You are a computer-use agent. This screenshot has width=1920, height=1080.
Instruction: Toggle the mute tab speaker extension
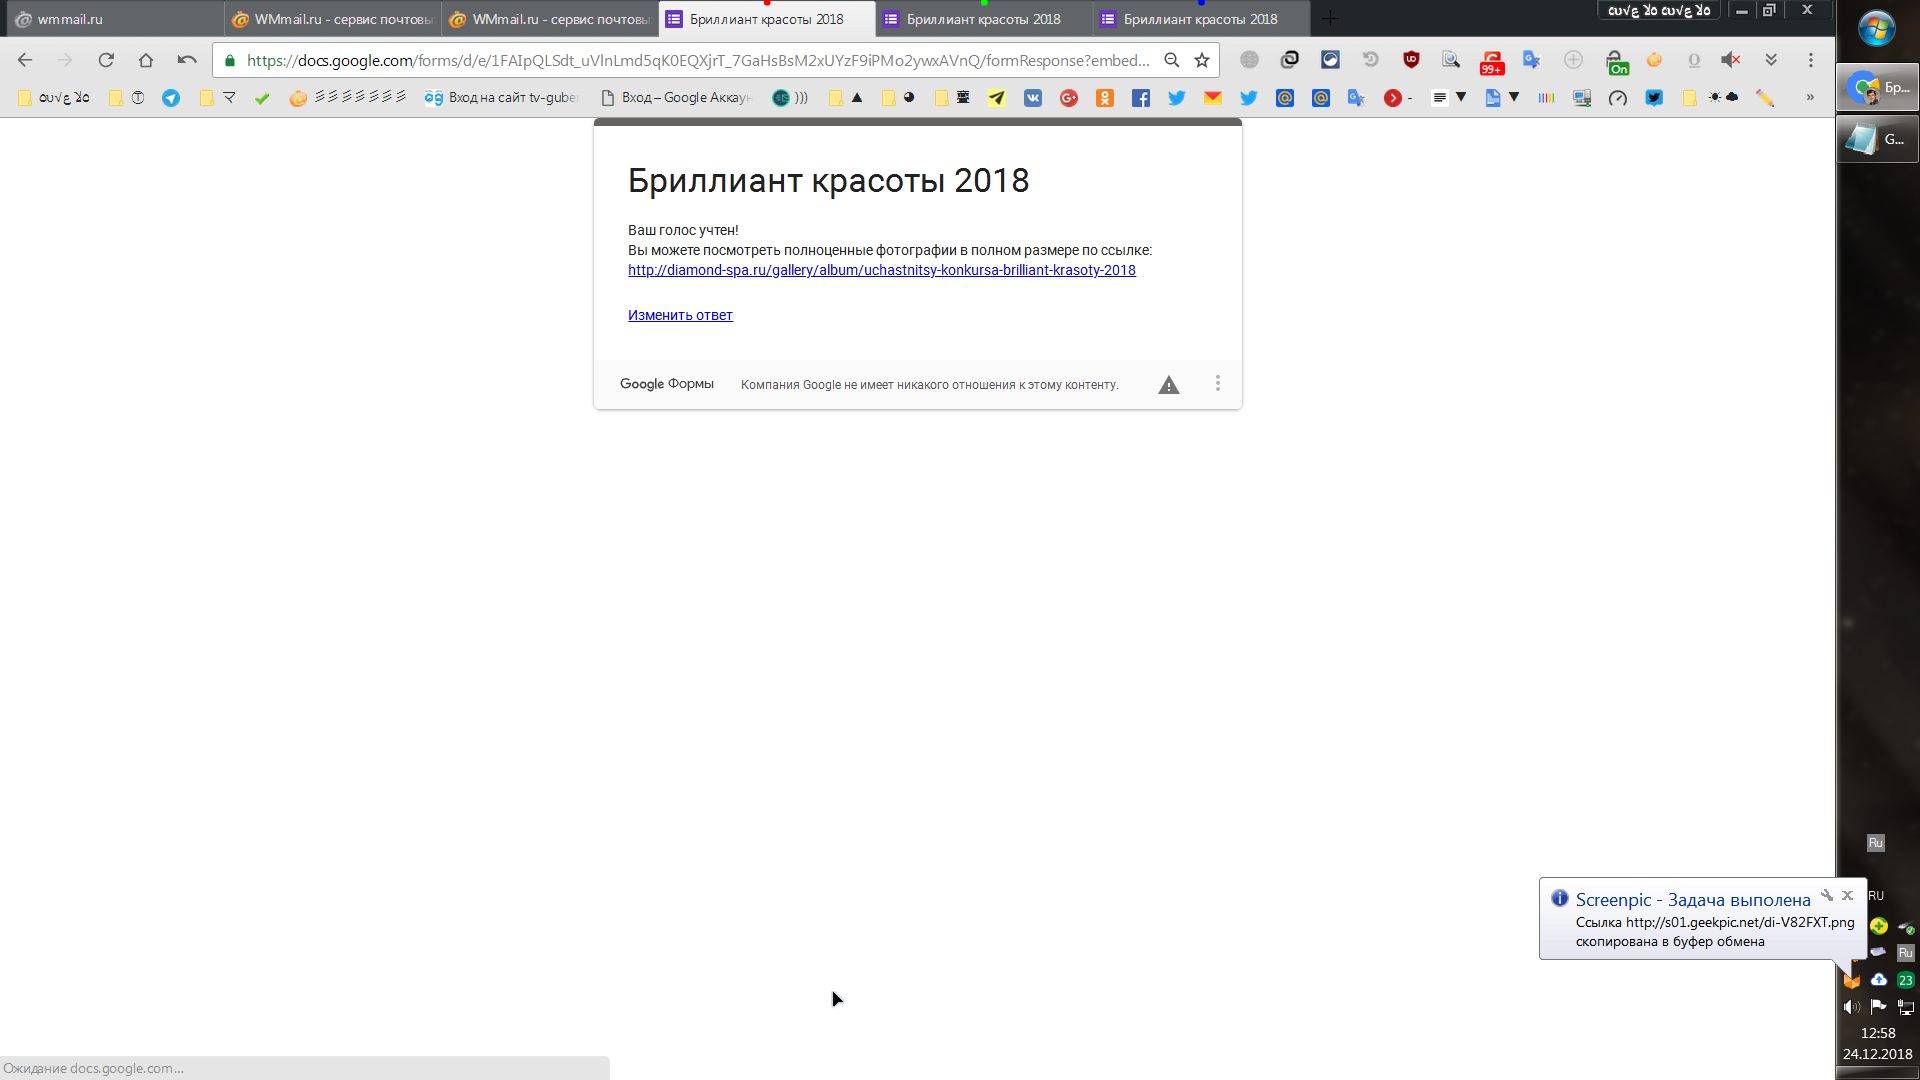tap(1731, 60)
